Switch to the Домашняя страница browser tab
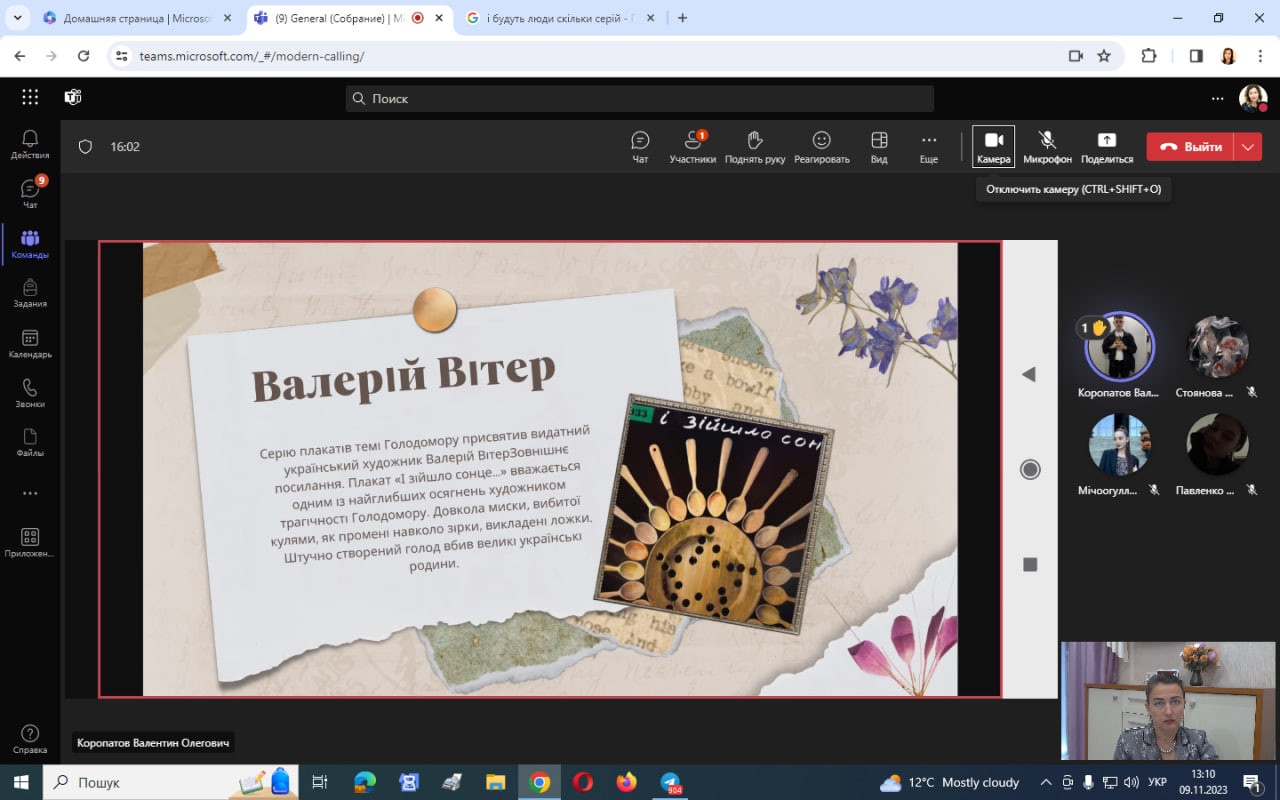Viewport: 1280px width, 800px height. click(135, 18)
